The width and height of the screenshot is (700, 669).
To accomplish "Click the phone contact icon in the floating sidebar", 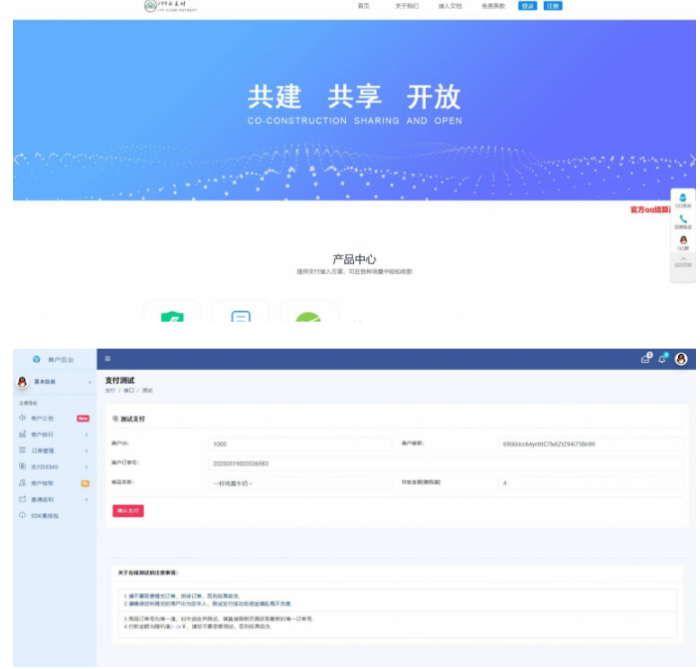I will pyautogui.click(x=683, y=221).
